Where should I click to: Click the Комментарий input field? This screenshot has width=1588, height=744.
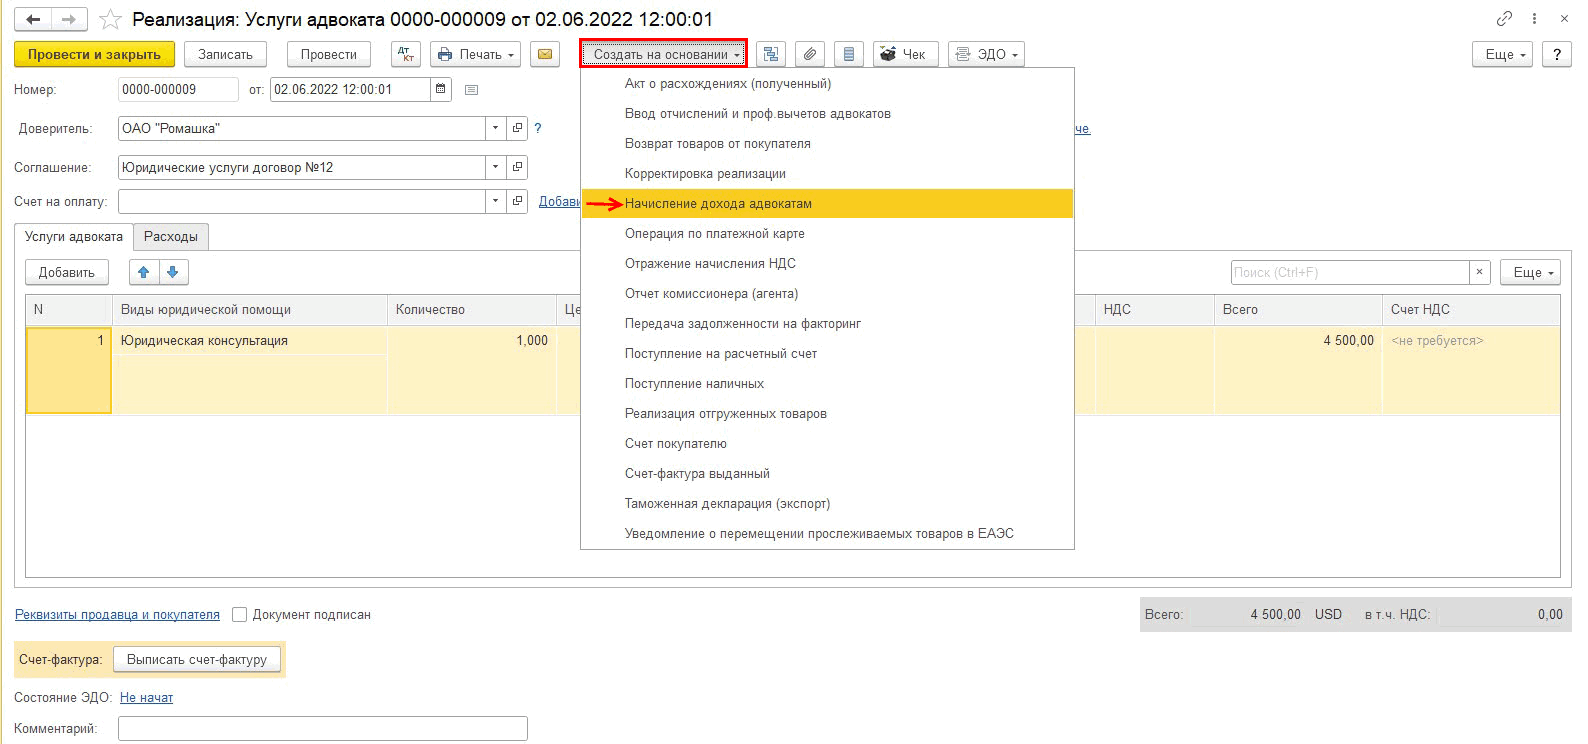tap(322, 728)
